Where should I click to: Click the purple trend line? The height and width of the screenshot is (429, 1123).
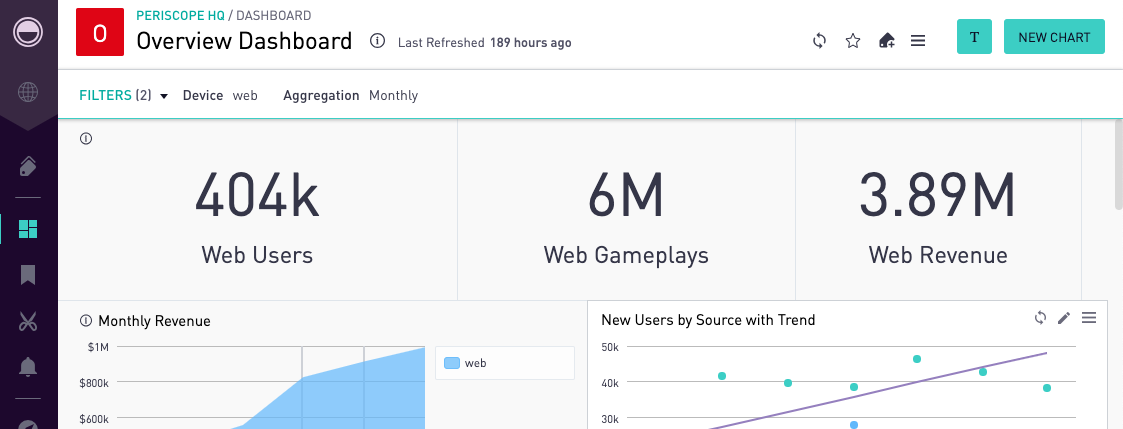(x=886, y=389)
